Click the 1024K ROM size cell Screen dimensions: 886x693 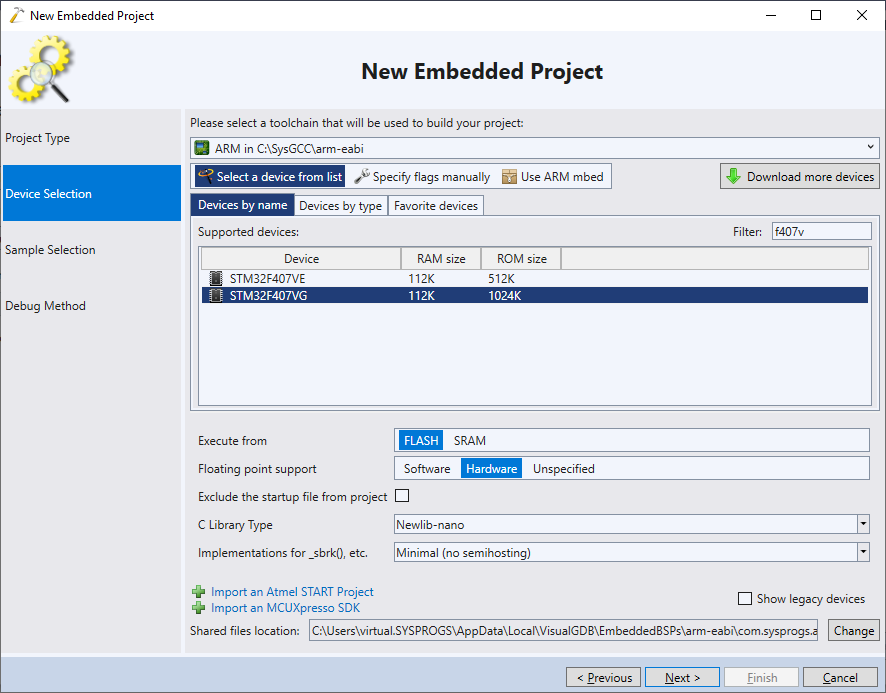(505, 295)
